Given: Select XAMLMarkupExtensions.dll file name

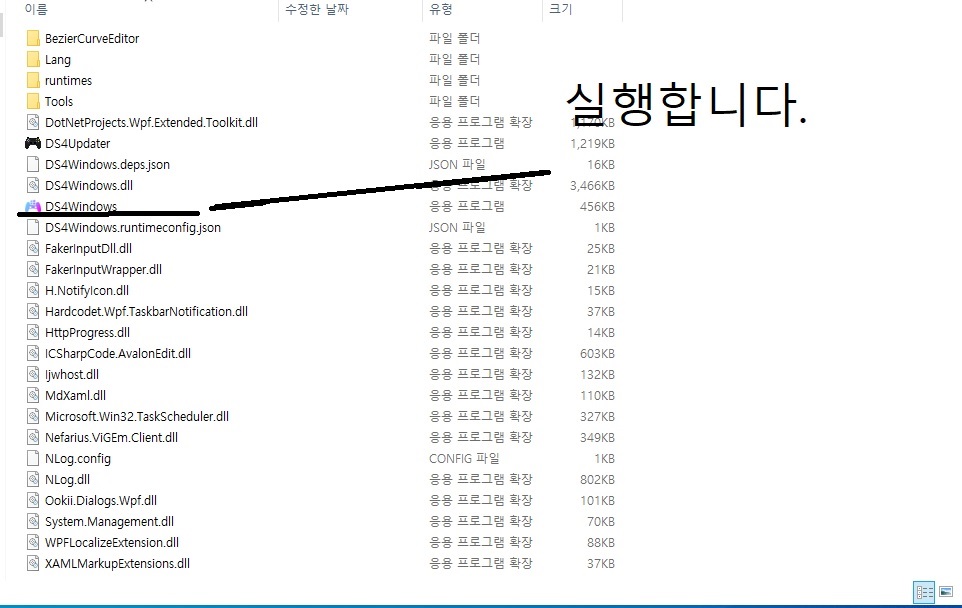Looking at the screenshot, I should [117, 563].
